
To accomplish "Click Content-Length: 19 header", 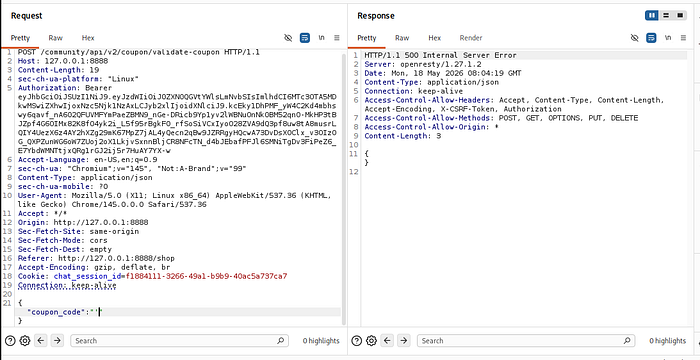I will pos(58,70).
